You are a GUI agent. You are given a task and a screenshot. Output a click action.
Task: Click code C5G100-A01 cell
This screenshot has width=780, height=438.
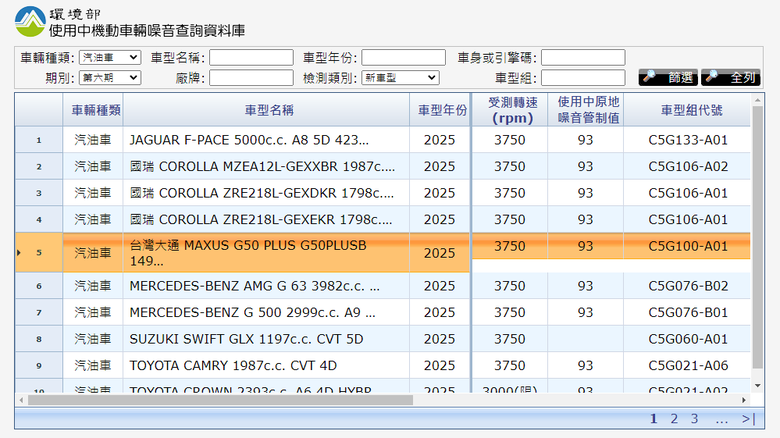click(x=687, y=246)
